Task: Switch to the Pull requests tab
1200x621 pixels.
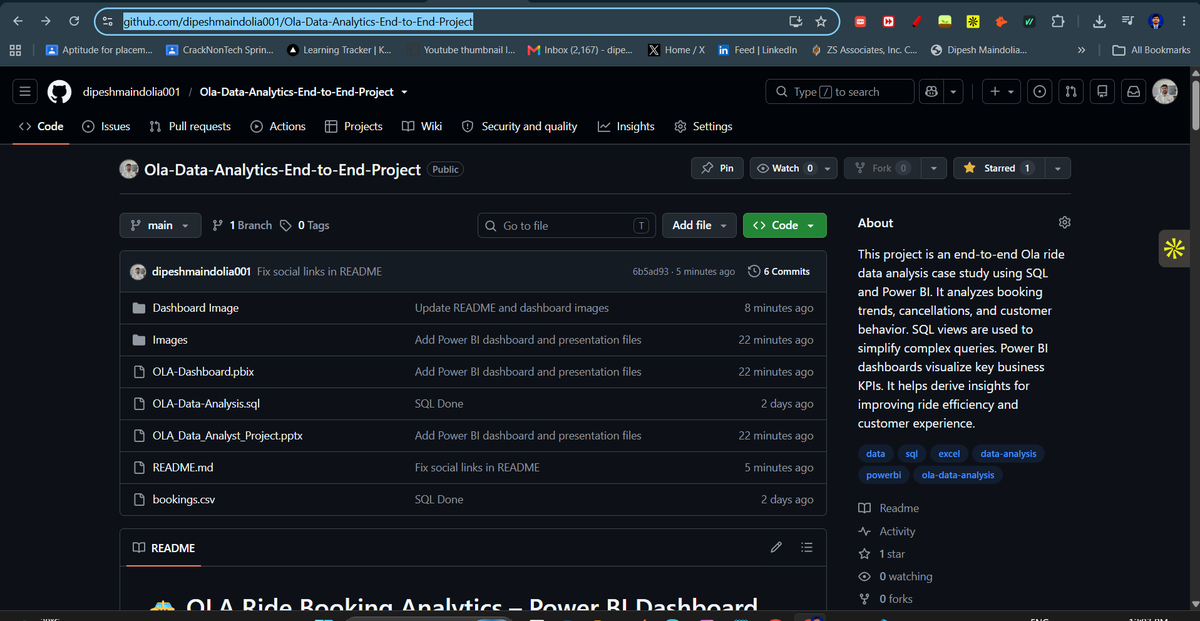Action: 189,126
